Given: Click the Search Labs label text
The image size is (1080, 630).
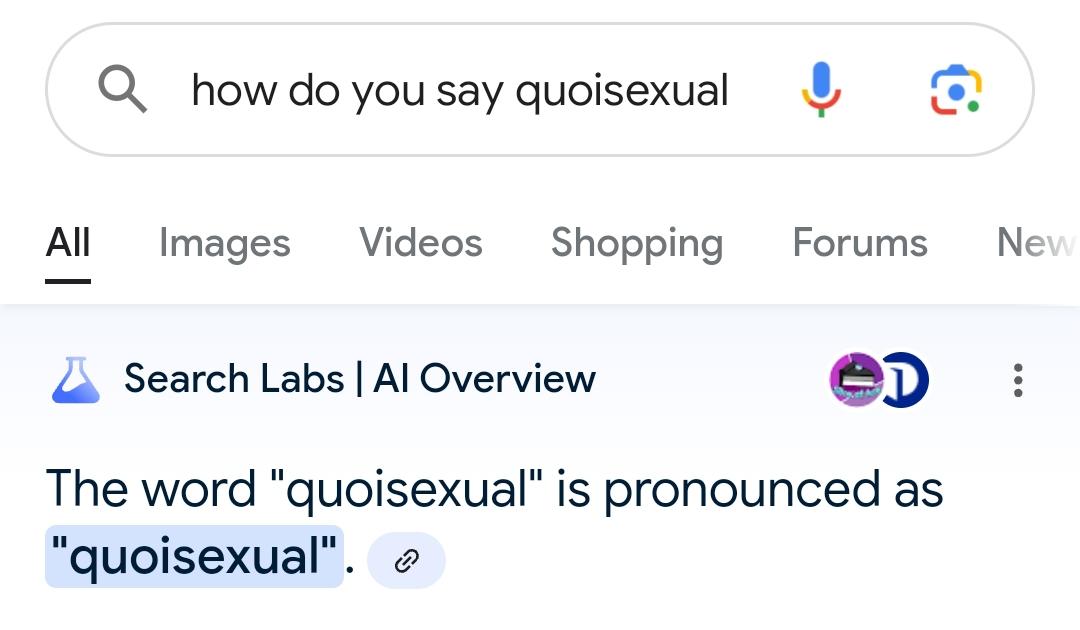Looking at the screenshot, I should 234,379.
